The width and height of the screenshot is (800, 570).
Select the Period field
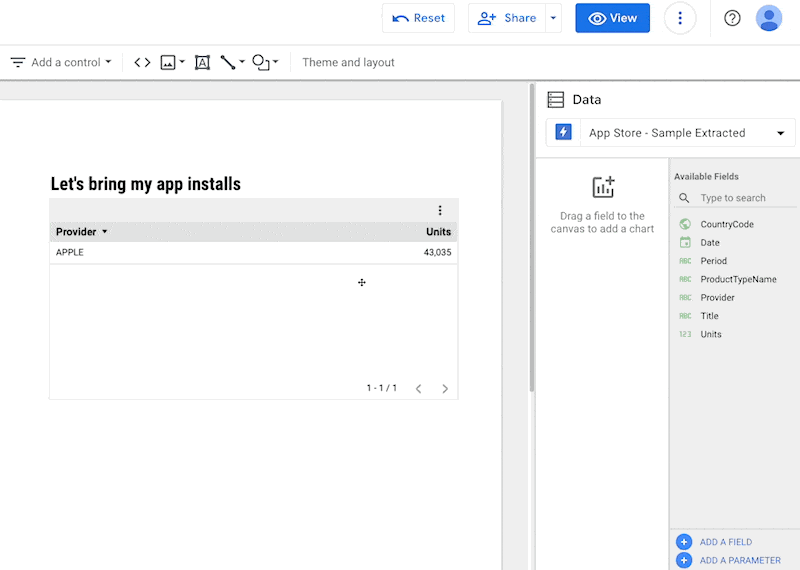(x=713, y=261)
